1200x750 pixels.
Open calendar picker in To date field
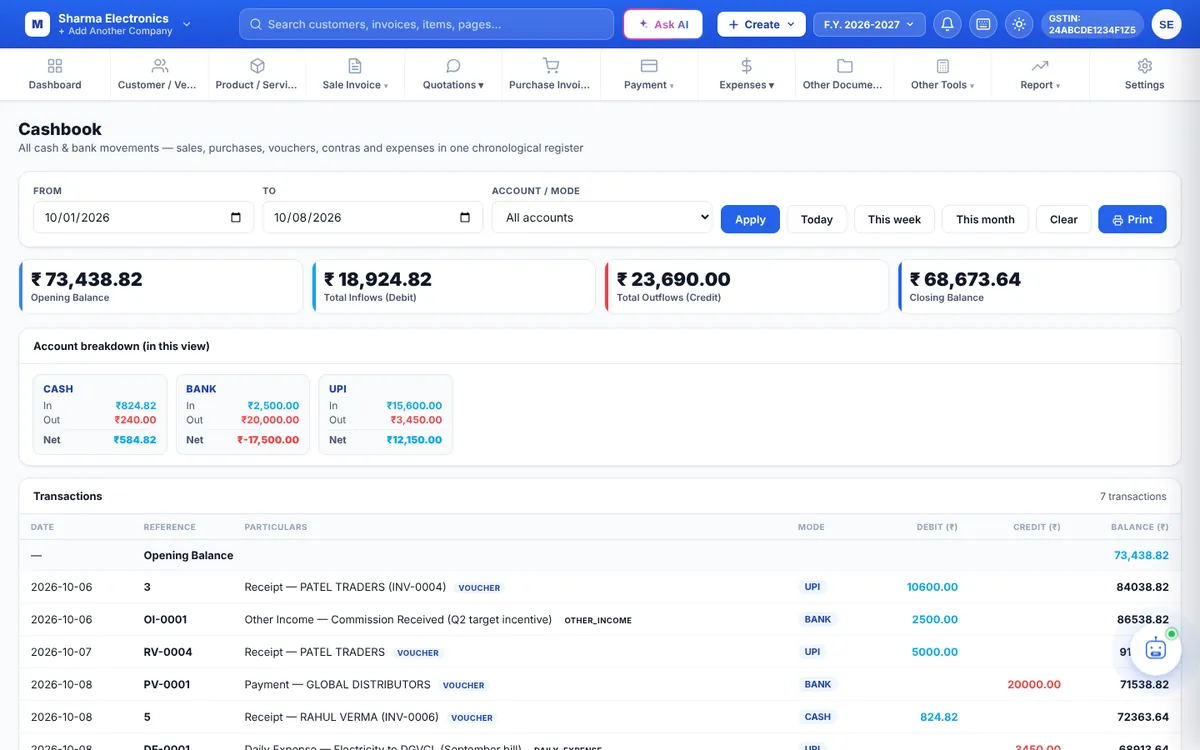point(465,218)
